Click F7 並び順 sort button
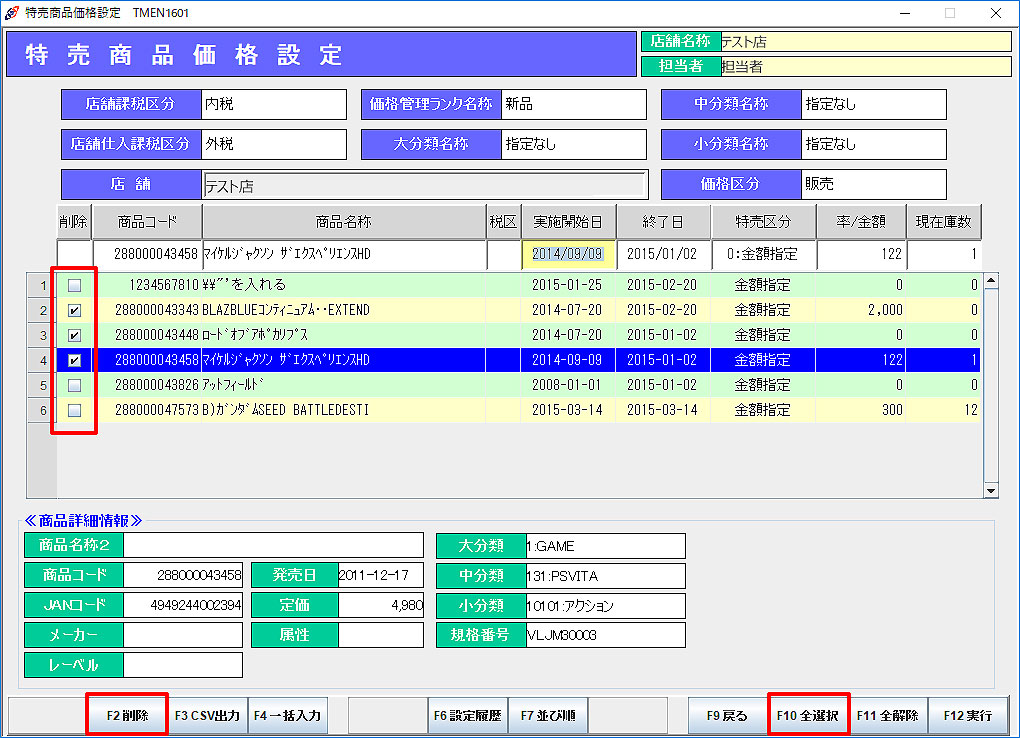 (547, 716)
